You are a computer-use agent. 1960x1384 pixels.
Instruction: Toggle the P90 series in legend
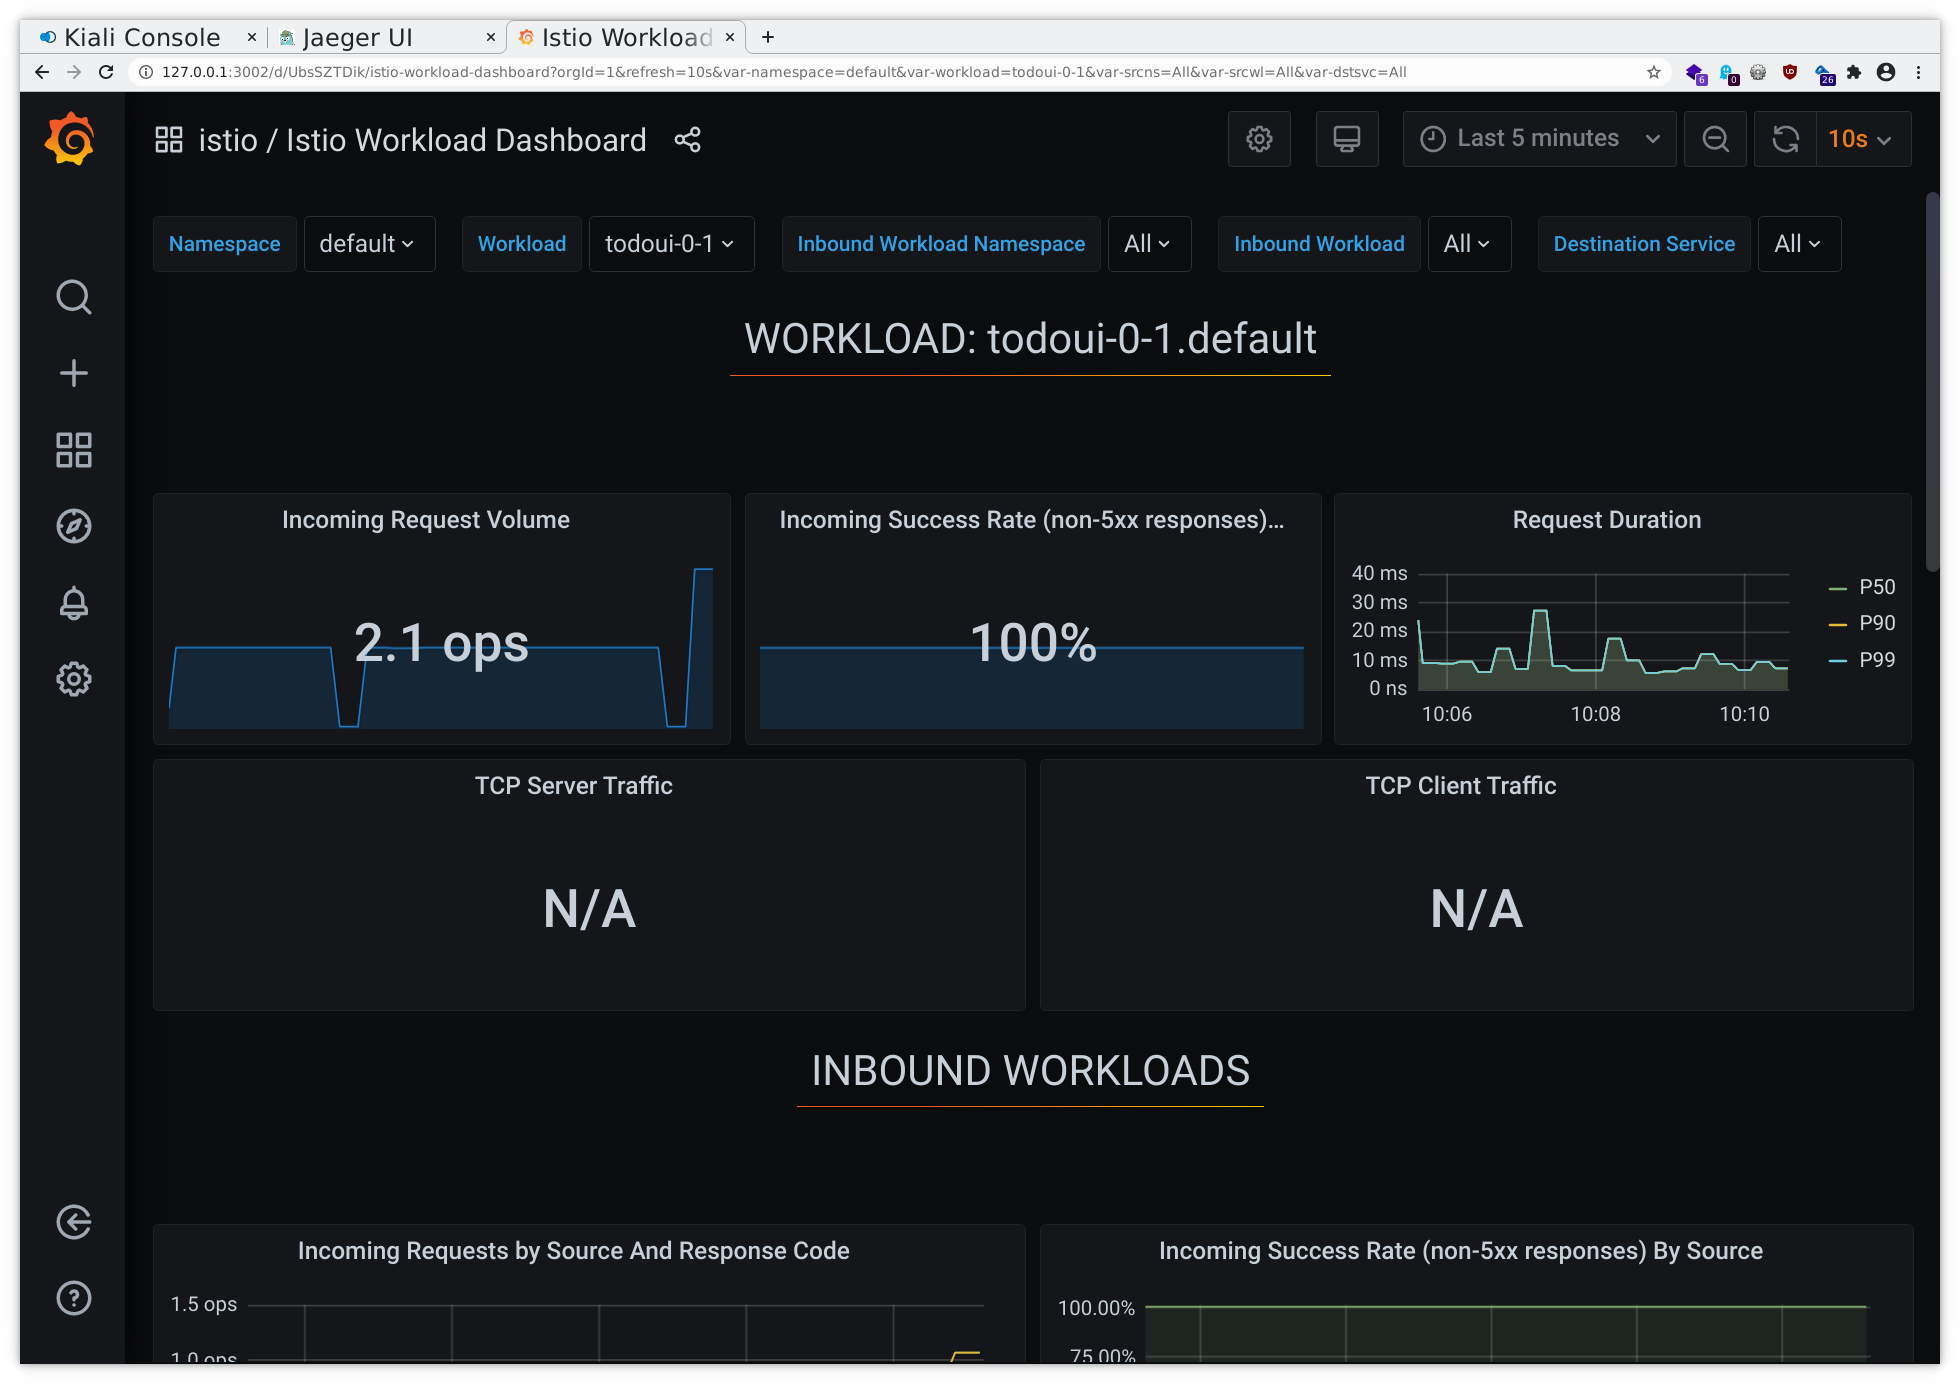click(x=1876, y=623)
